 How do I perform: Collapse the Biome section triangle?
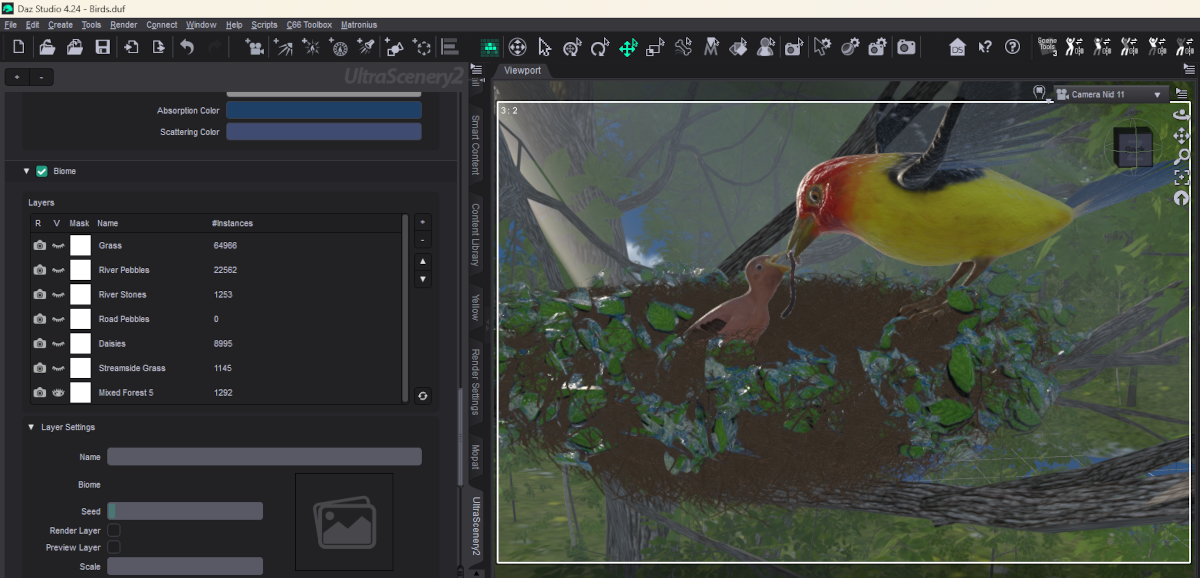coord(27,171)
